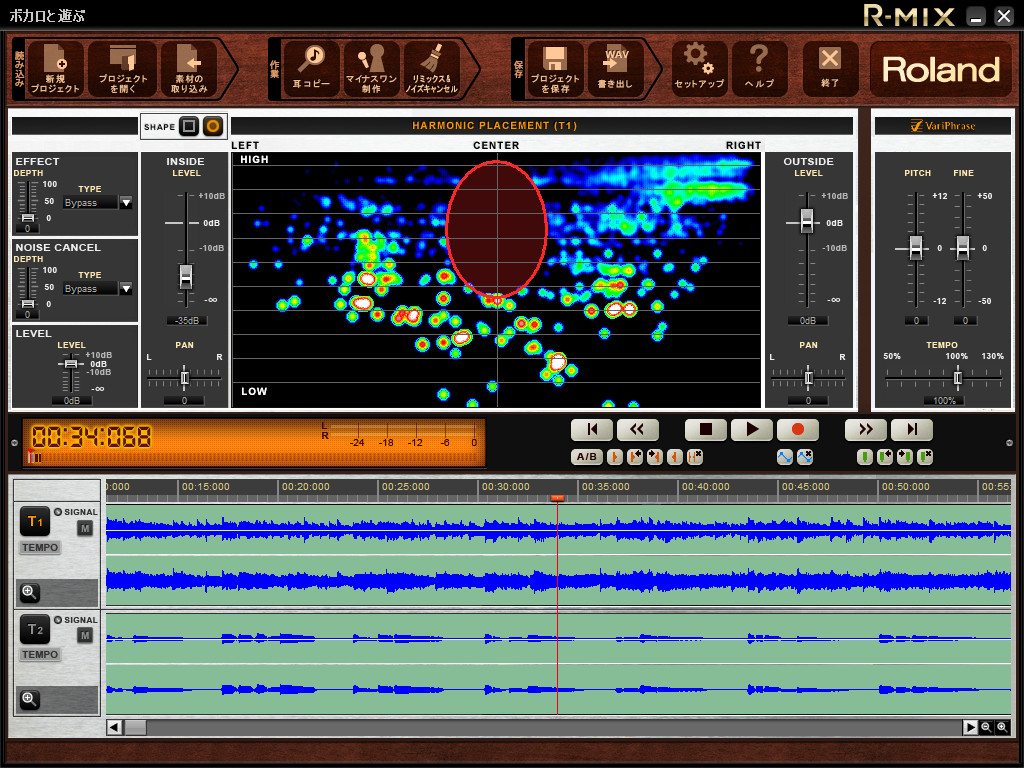Viewport: 1024px width, 768px height.
Task: Click the Roland logo button
Action: click(x=940, y=69)
